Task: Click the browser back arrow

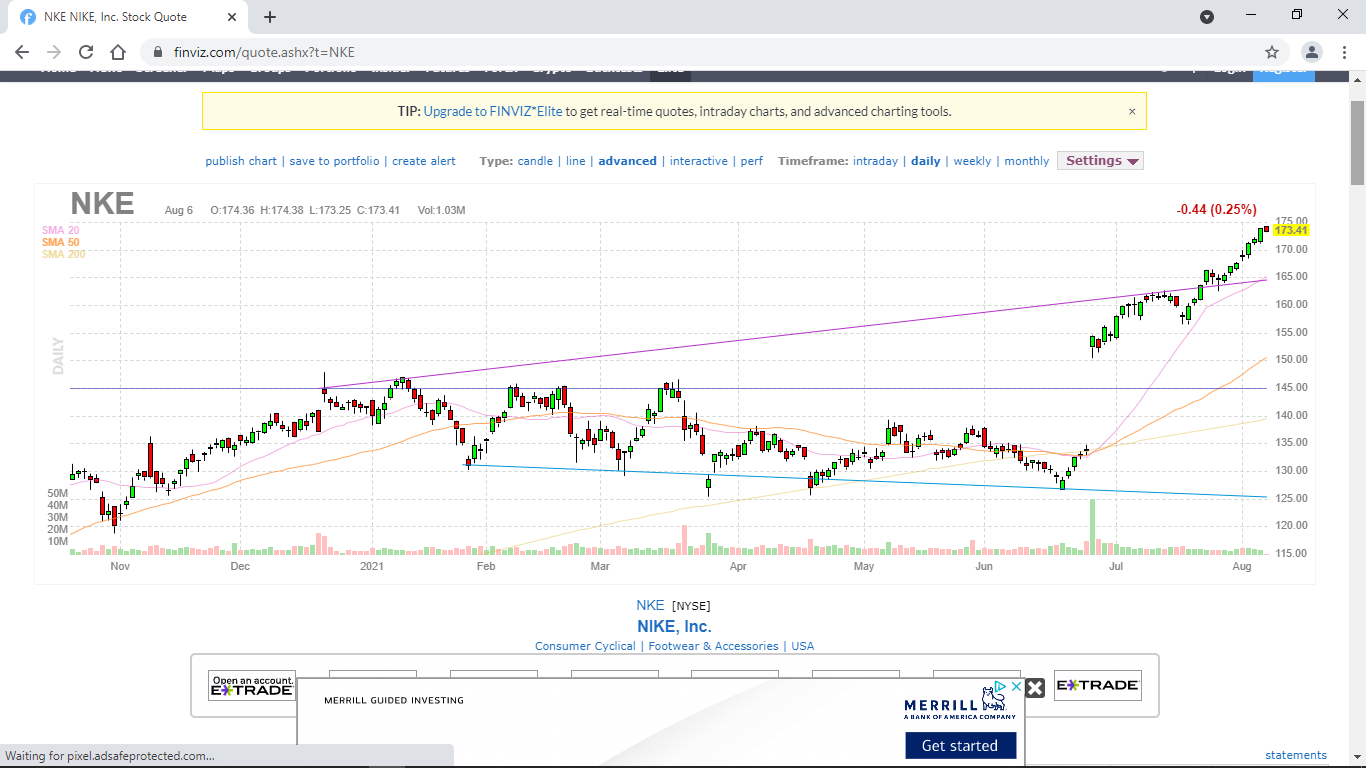Action: click(x=22, y=52)
